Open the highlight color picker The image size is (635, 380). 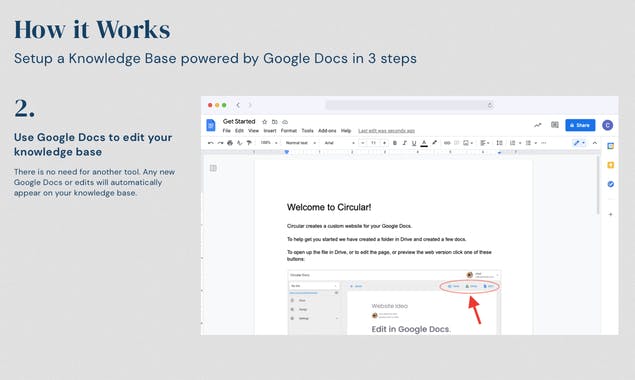pyautogui.click(x=435, y=143)
